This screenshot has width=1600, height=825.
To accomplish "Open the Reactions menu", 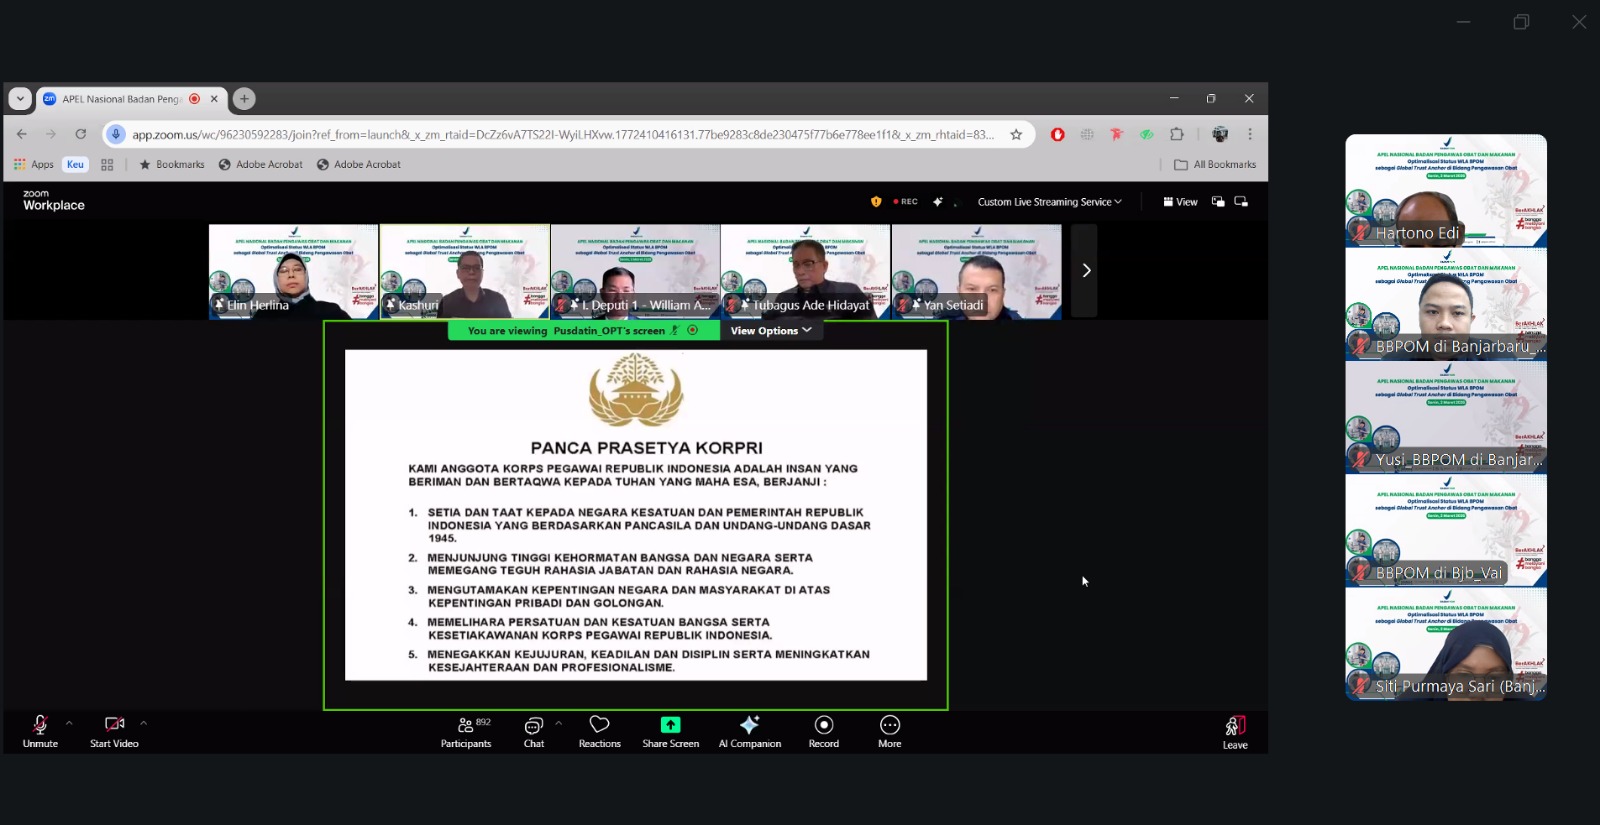I will click(x=599, y=731).
